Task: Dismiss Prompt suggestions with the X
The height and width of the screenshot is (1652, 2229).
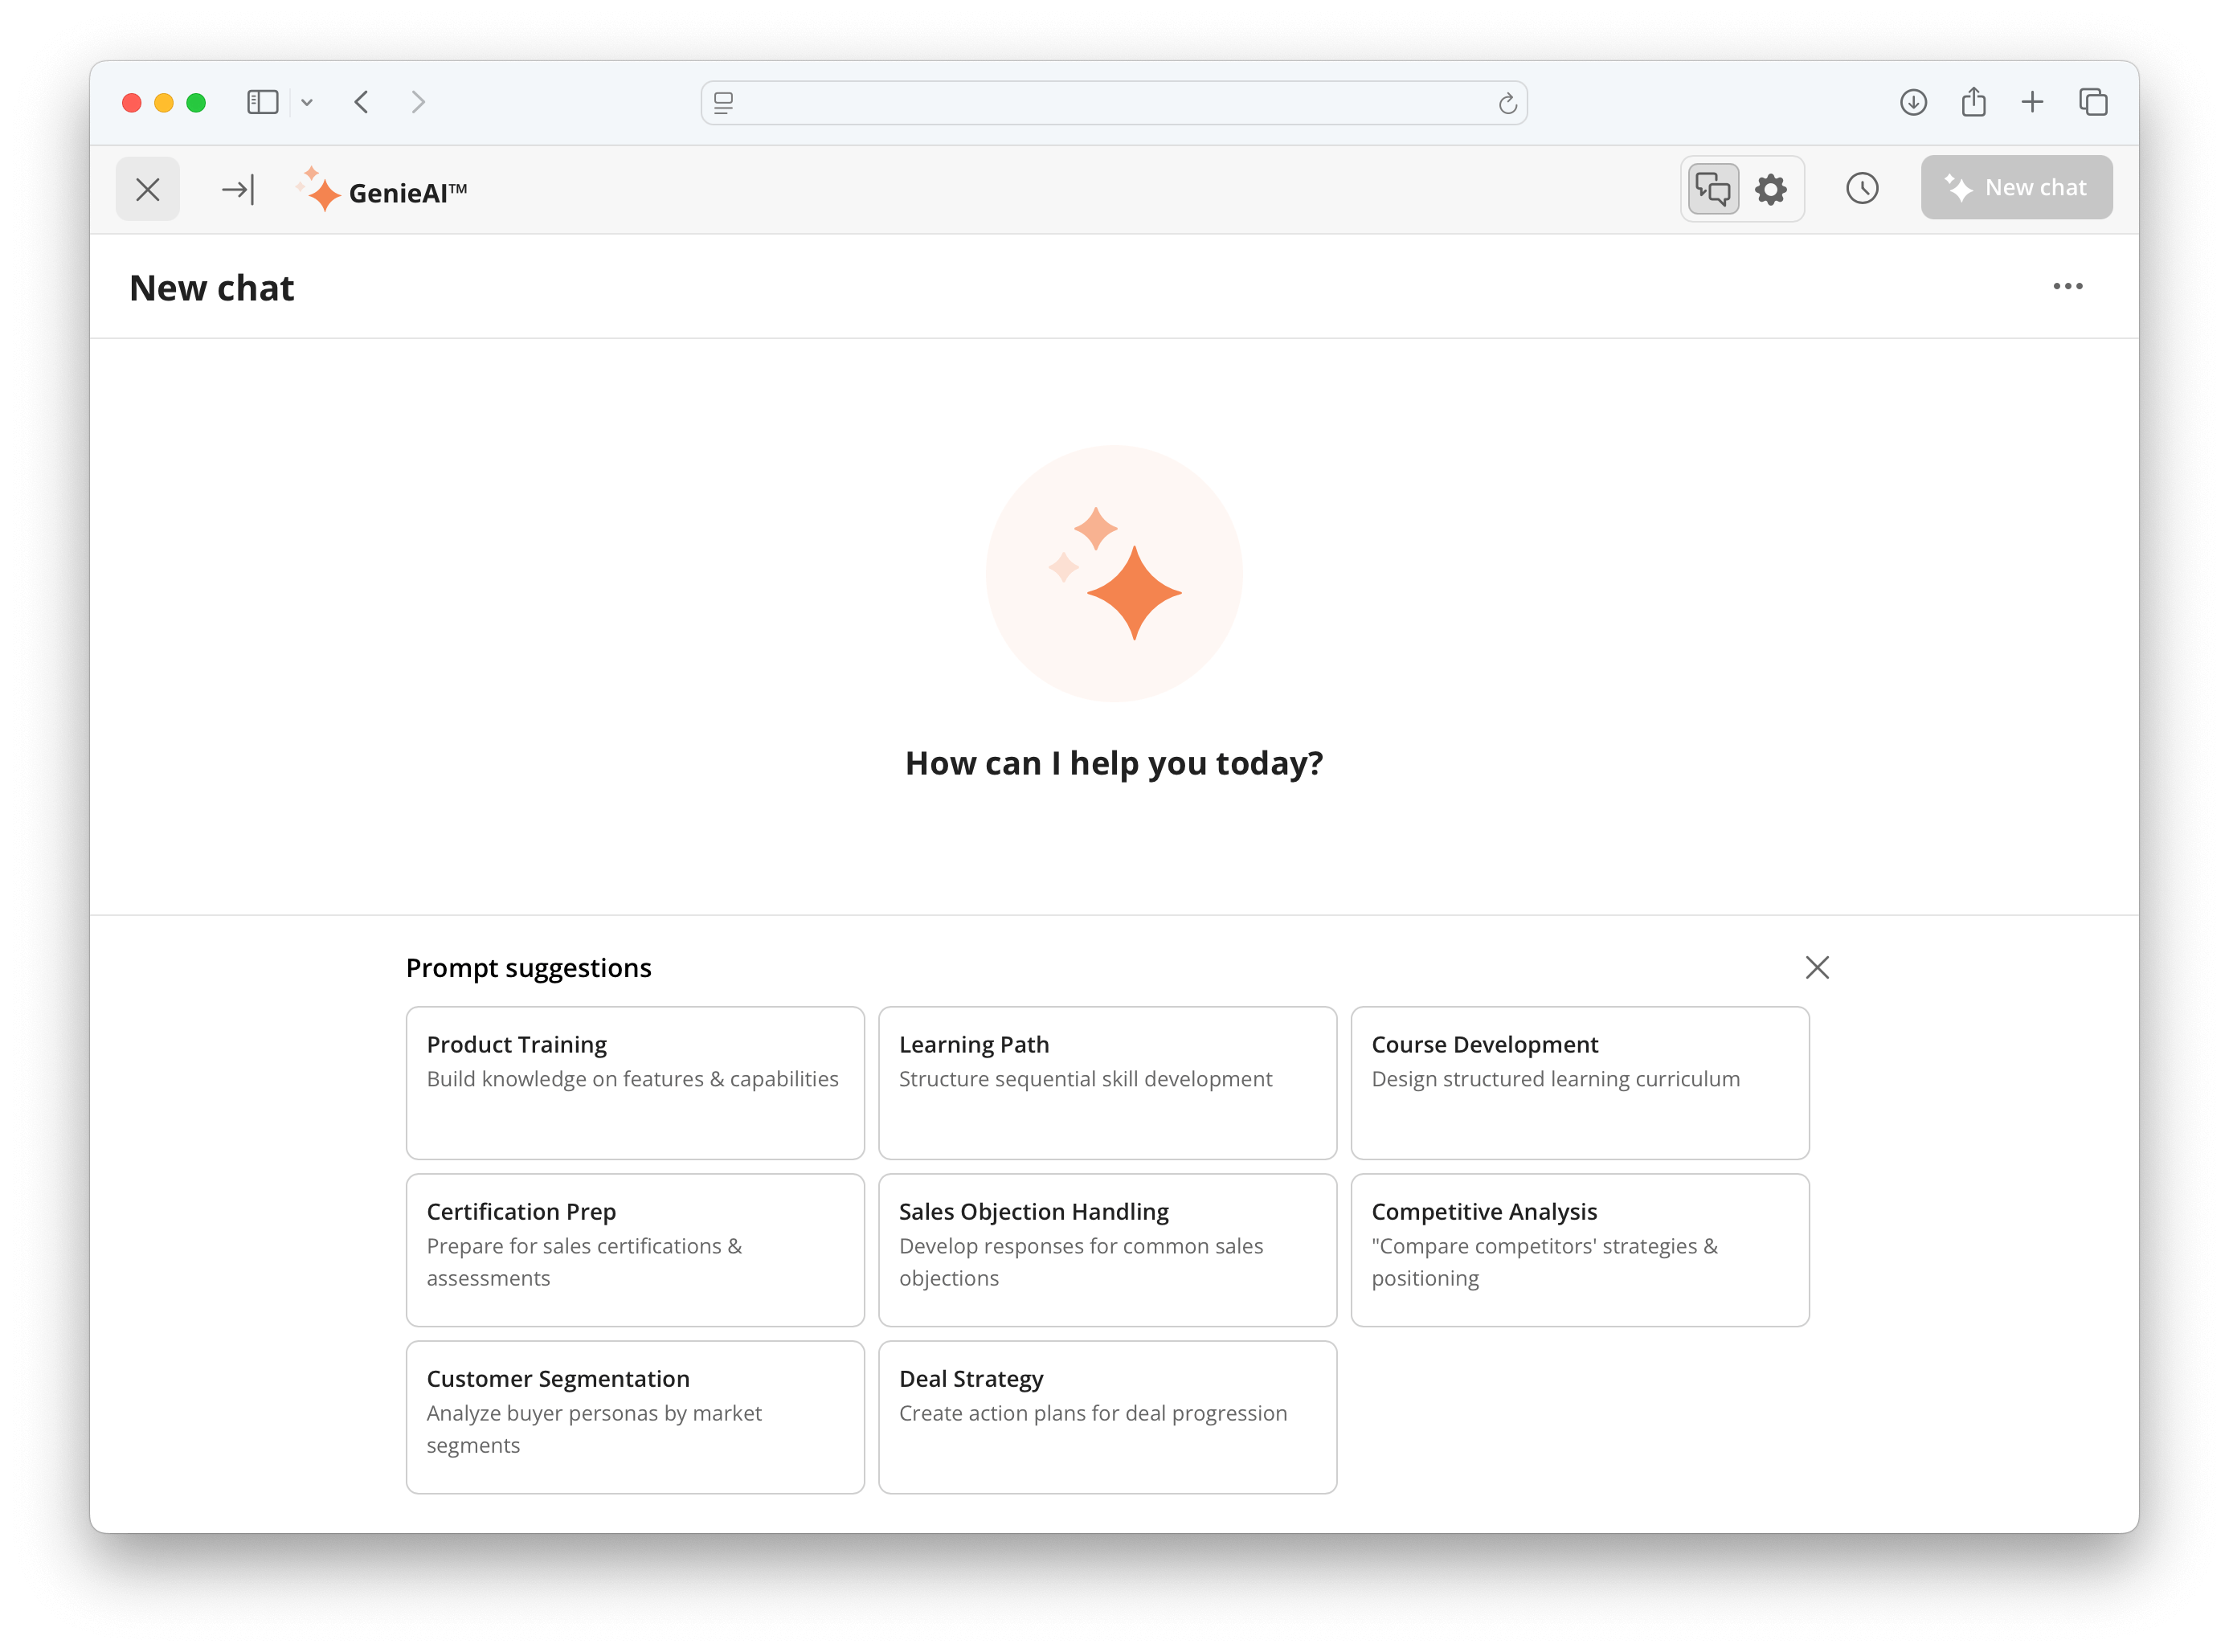Action: click(1817, 967)
